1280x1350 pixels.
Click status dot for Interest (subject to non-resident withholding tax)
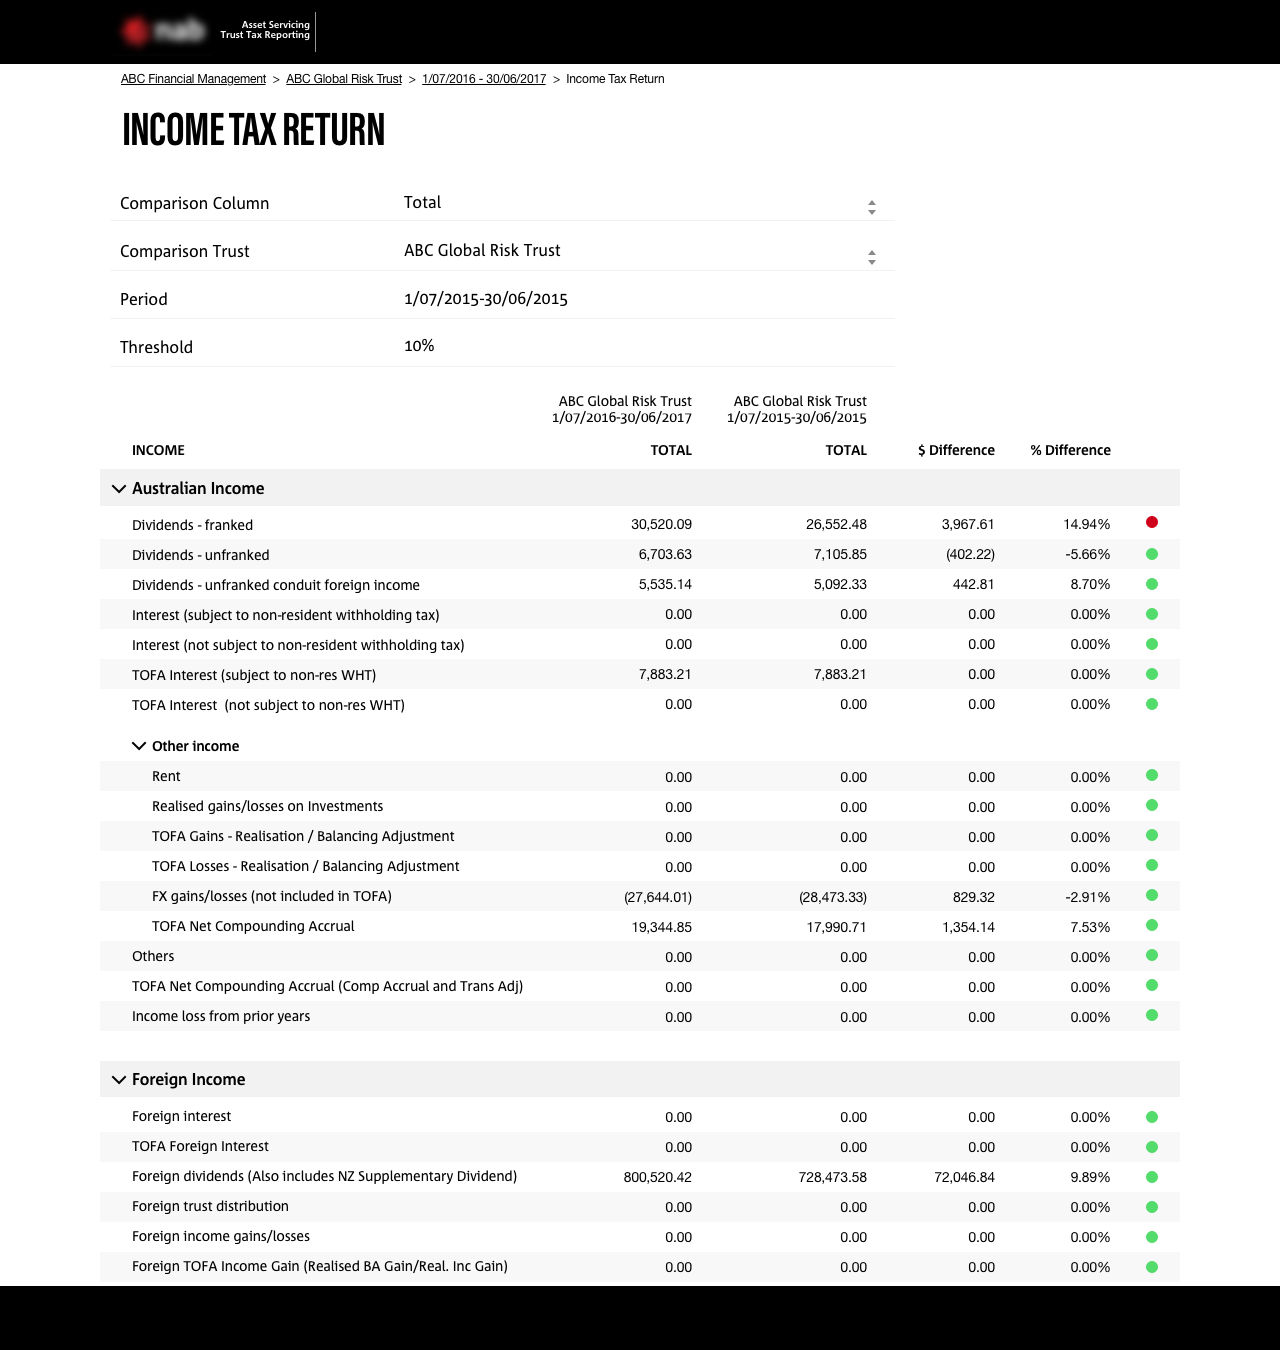pyautogui.click(x=1152, y=614)
